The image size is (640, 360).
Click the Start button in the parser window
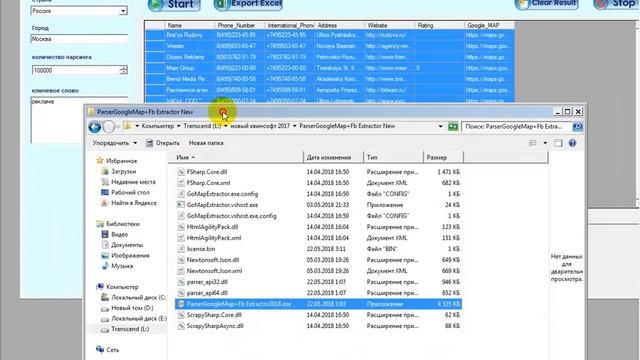click(174, 4)
